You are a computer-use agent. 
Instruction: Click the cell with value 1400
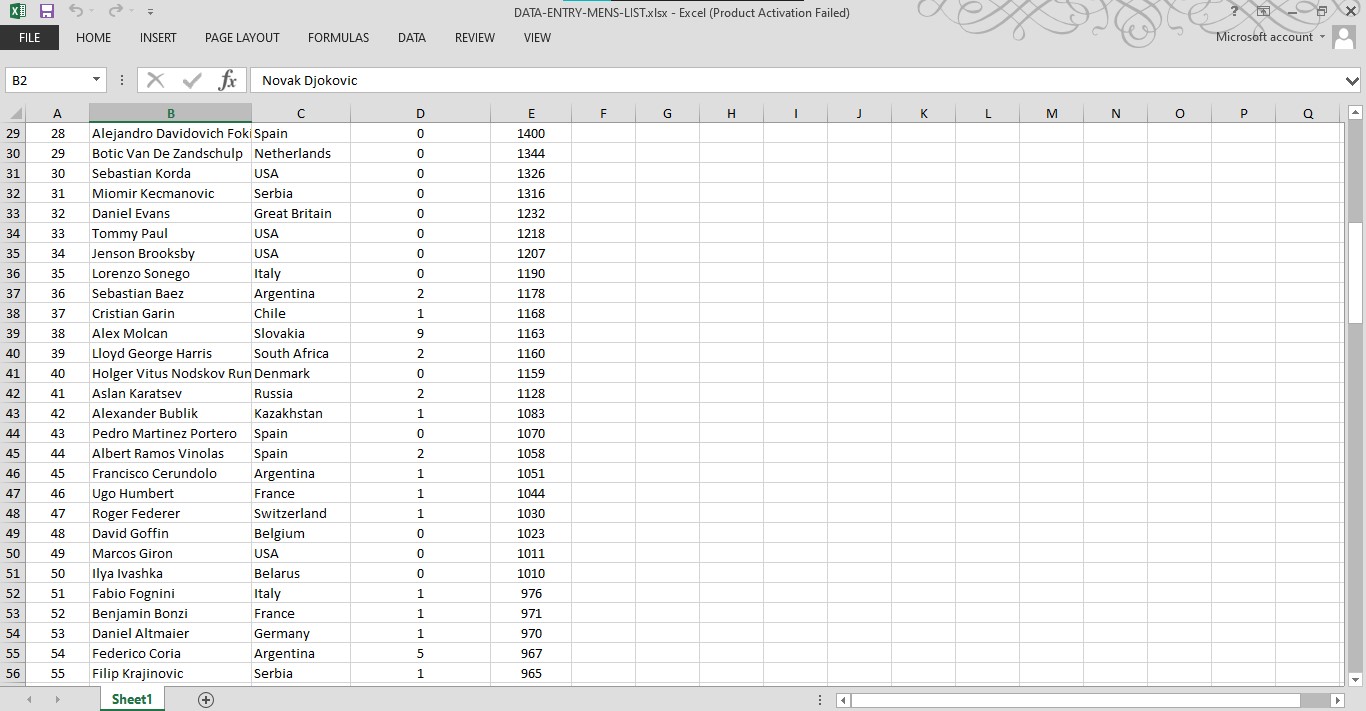(x=531, y=133)
